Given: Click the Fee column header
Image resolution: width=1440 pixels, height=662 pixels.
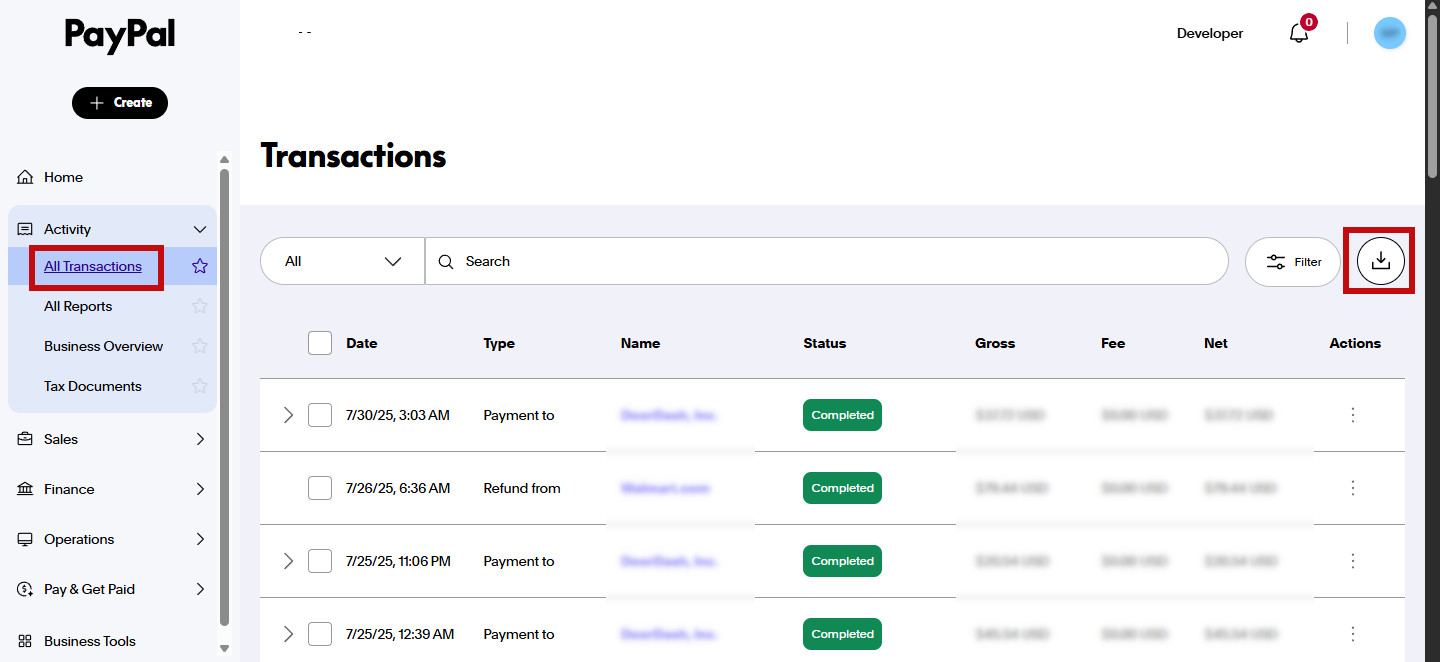Looking at the screenshot, I should (x=1113, y=343).
